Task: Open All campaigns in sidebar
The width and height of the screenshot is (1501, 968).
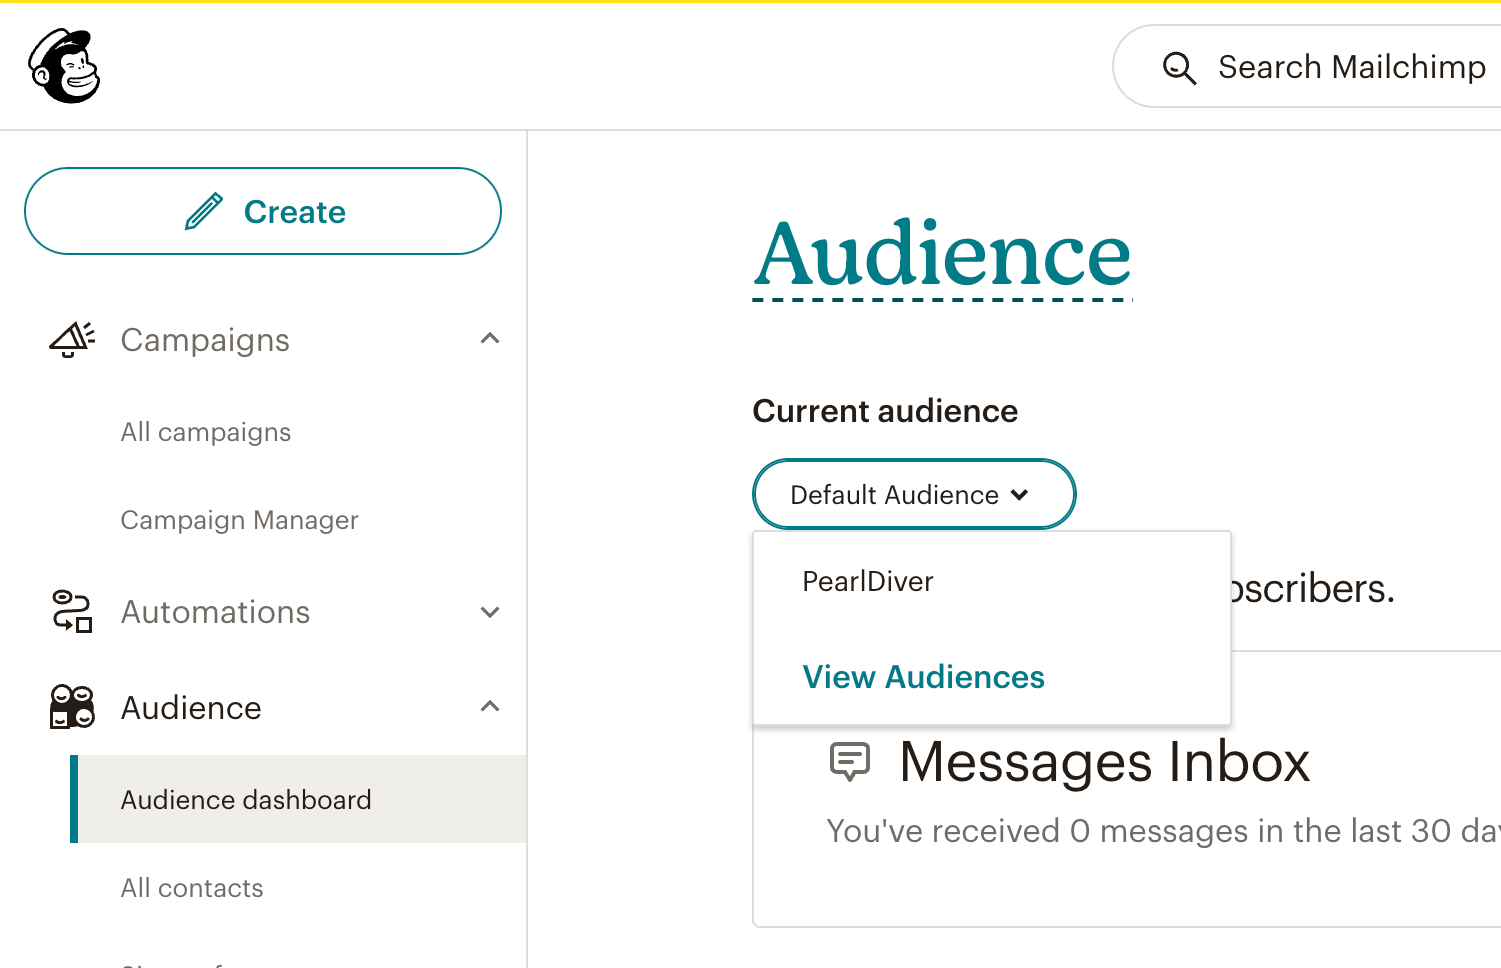Action: [x=206, y=432]
